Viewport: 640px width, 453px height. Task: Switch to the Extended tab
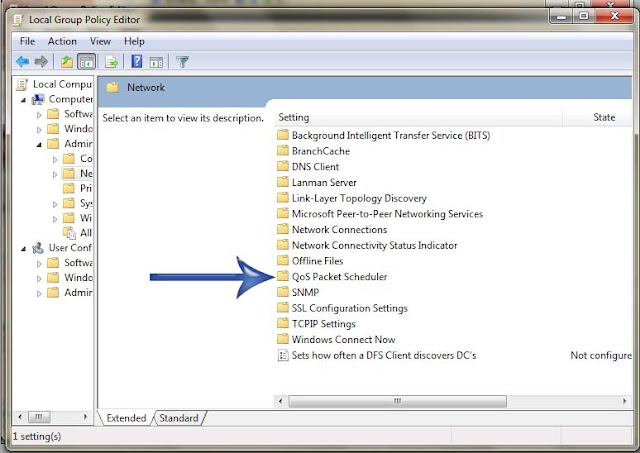coord(126,418)
